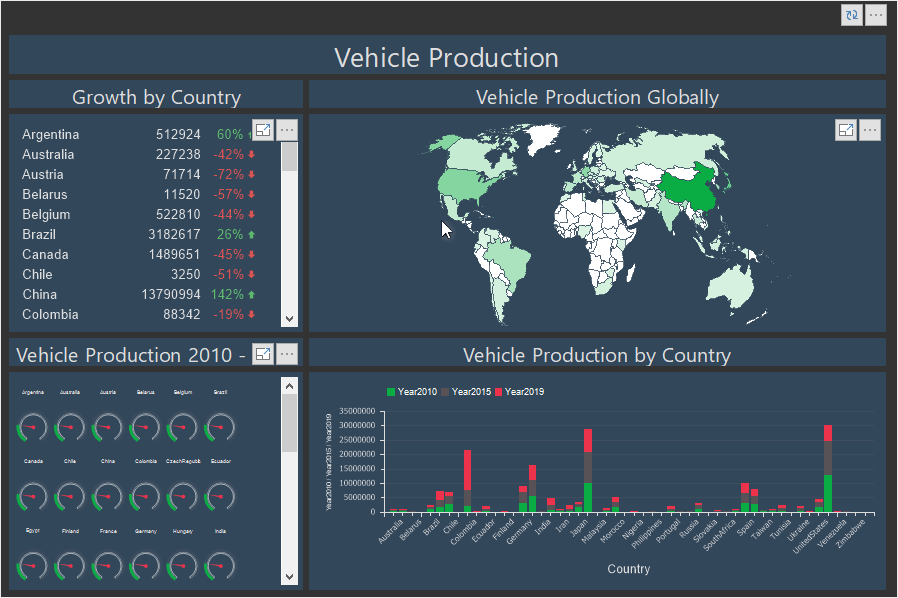Image resolution: width=898 pixels, height=598 pixels.
Task: Click the down arrow of the growth list scrollbar
Action: (x=290, y=319)
